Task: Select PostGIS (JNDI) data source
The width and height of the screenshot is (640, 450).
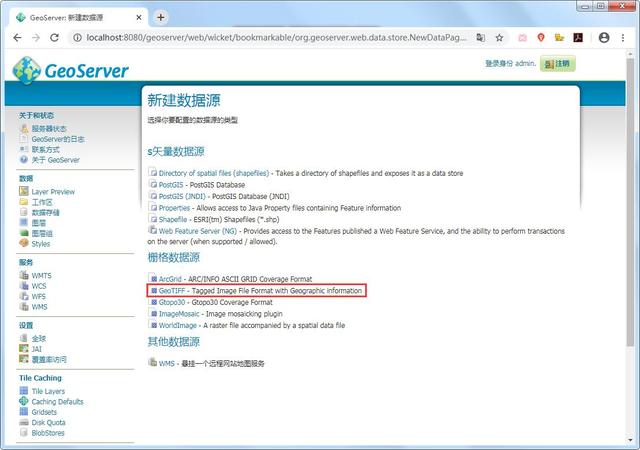Action: [x=182, y=196]
